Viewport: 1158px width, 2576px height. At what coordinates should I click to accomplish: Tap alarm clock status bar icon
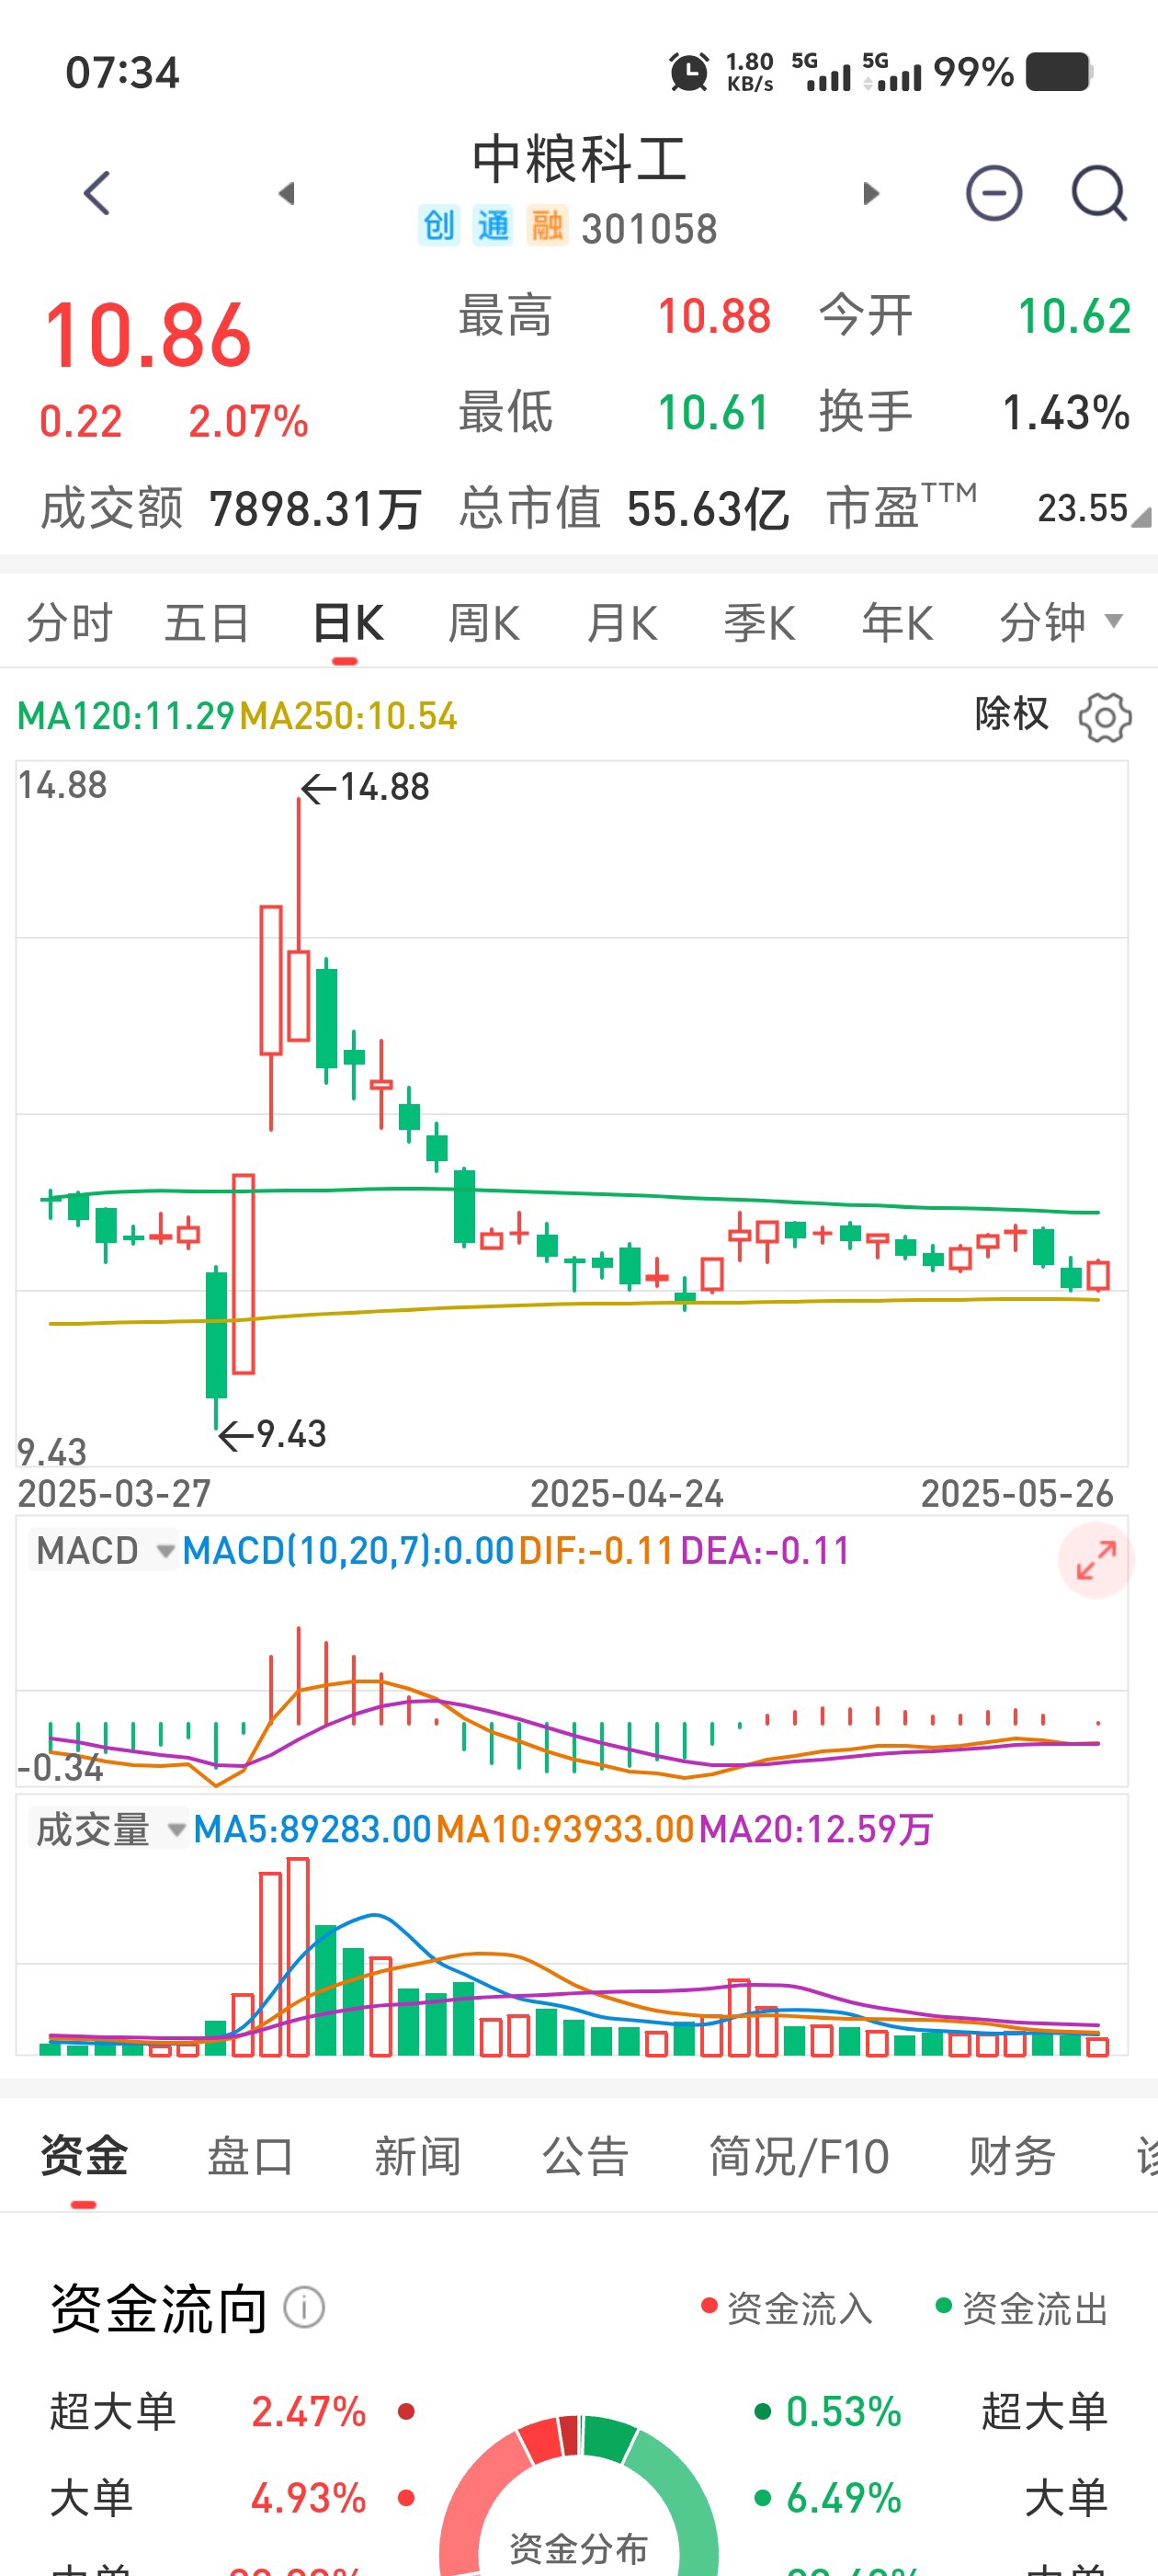point(689,72)
